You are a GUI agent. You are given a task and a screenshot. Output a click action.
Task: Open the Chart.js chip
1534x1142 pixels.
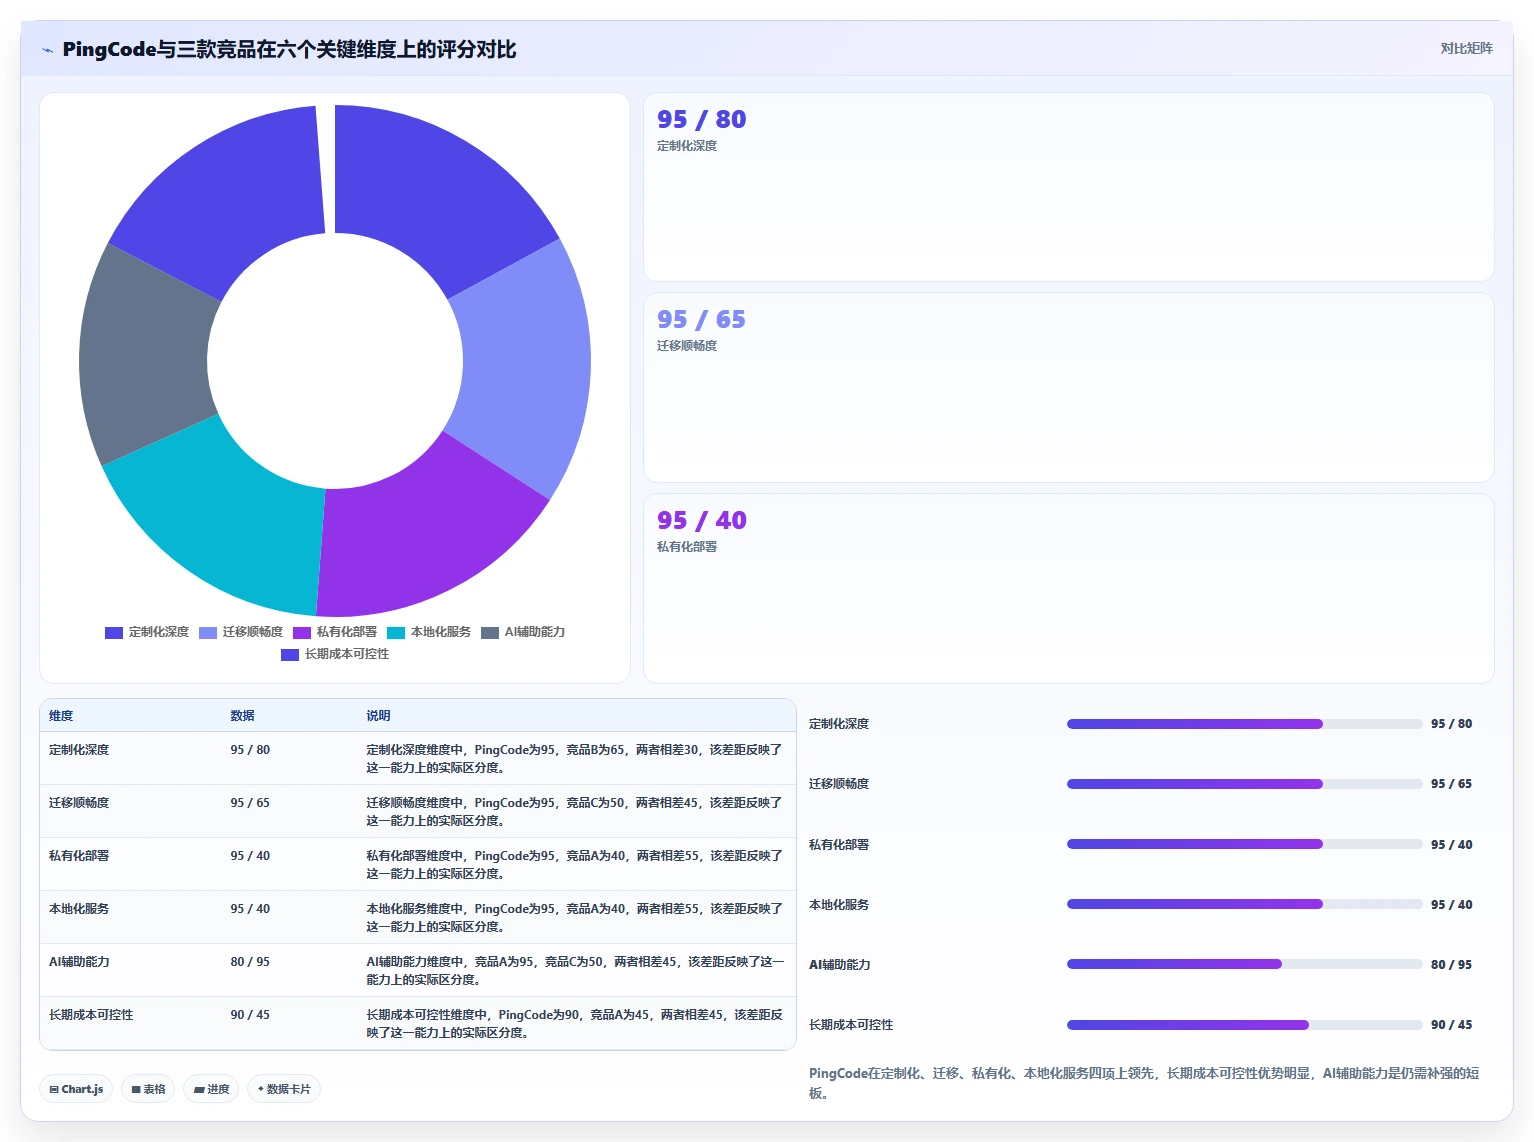point(76,1089)
